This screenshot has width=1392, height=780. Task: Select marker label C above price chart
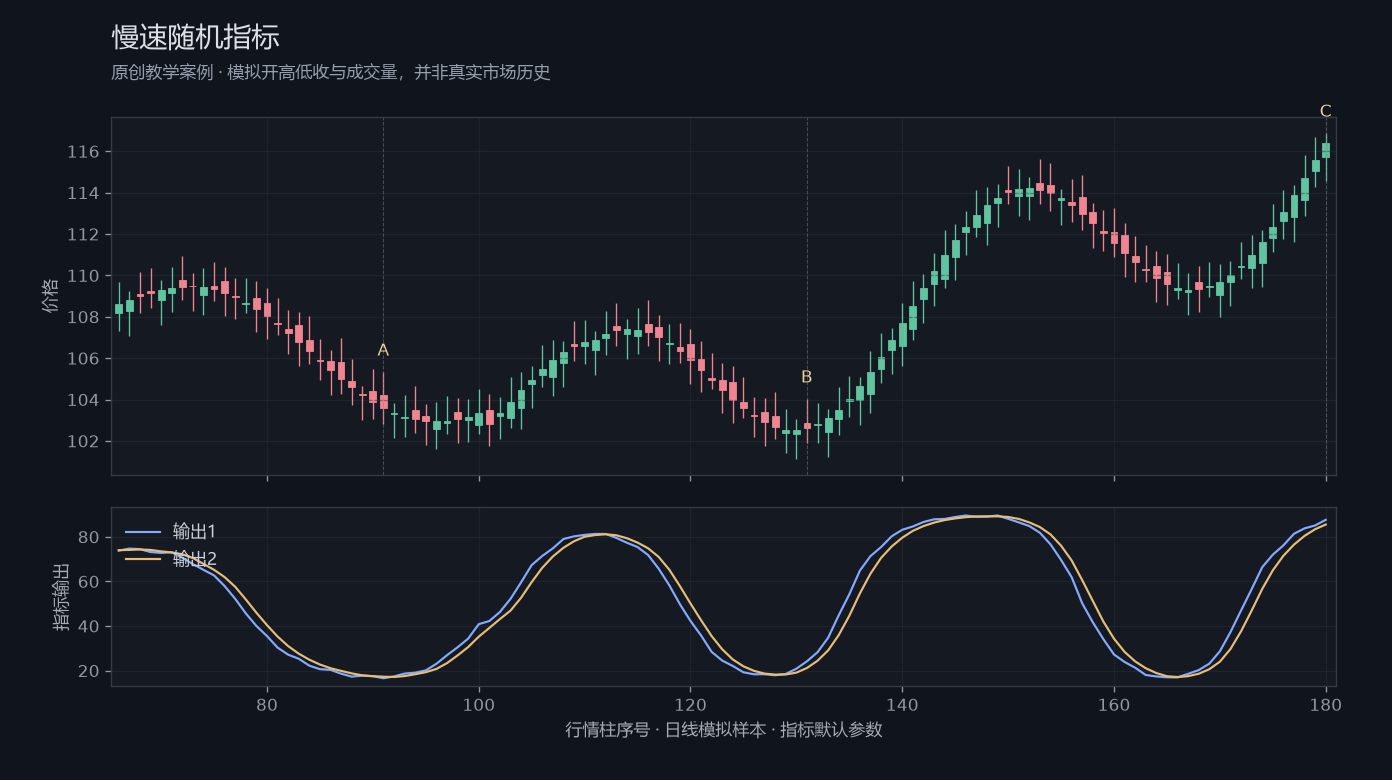tap(1326, 111)
